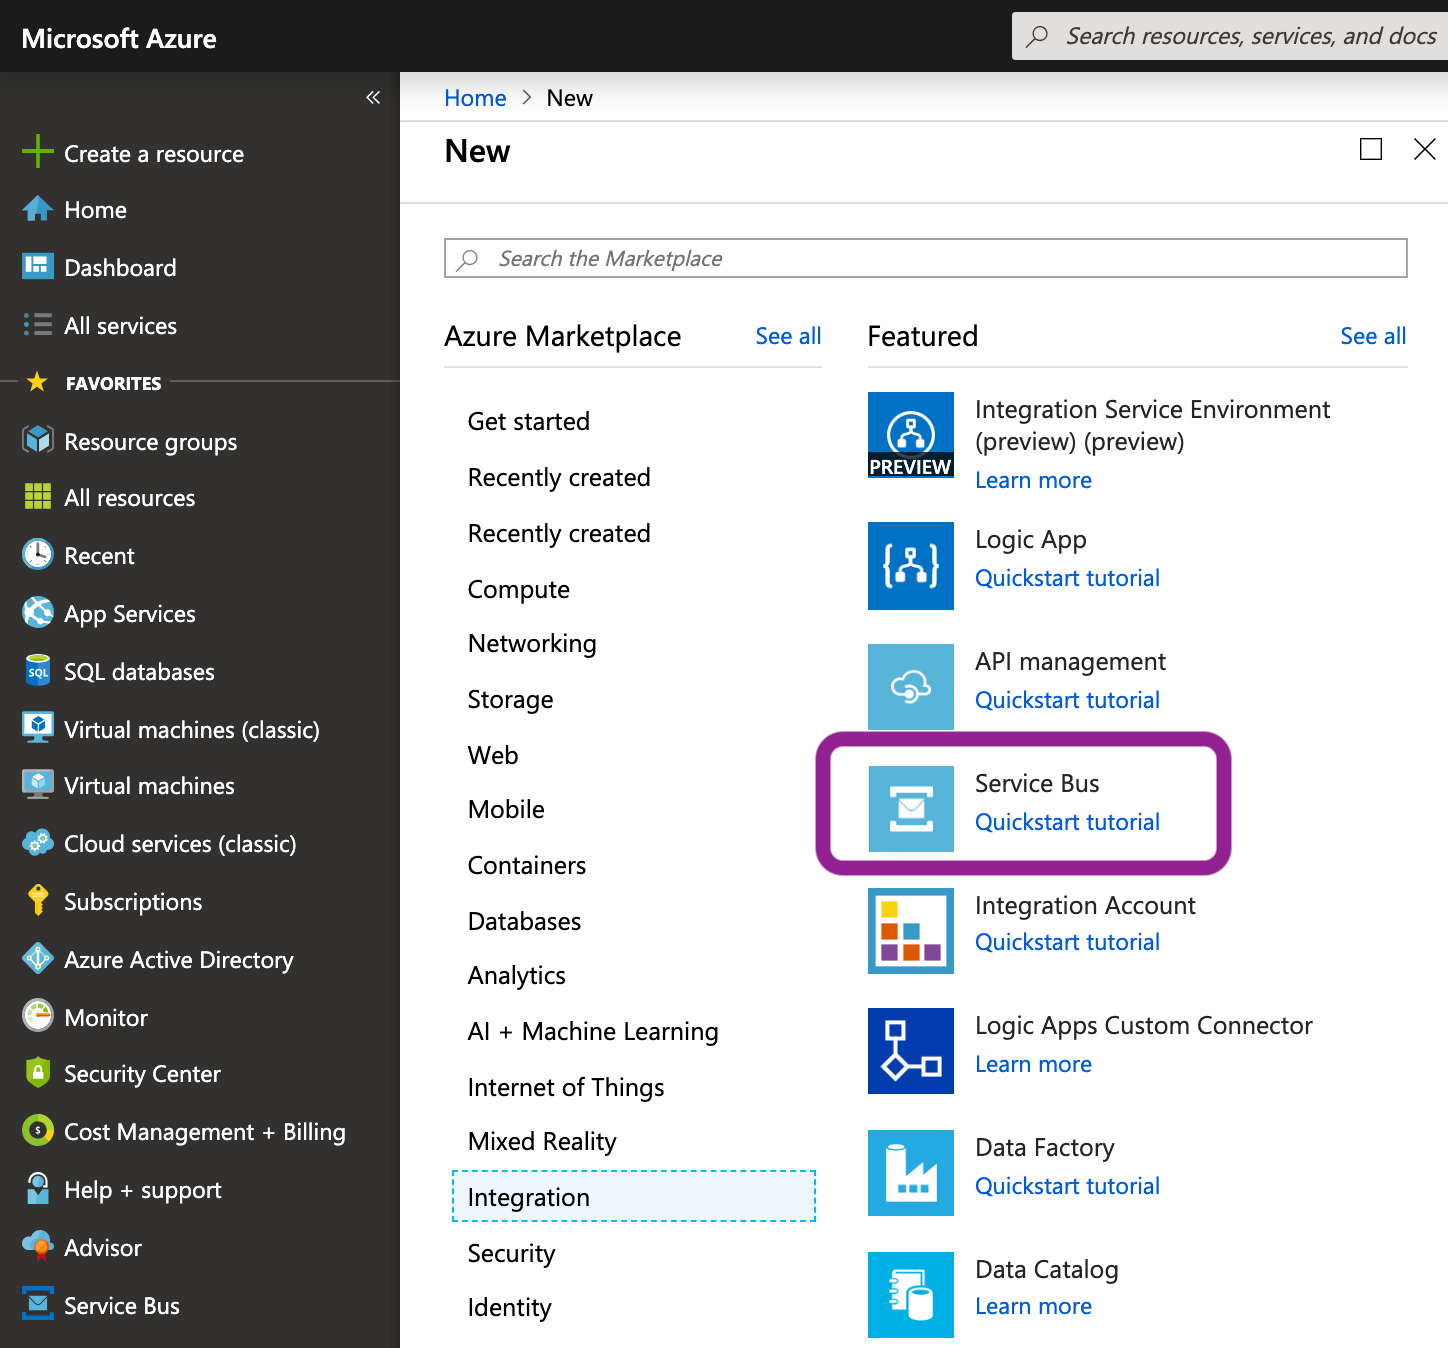This screenshot has height=1348, width=1448.
Task: Click the Service Bus title in Featured
Action: coord(1037,783)
